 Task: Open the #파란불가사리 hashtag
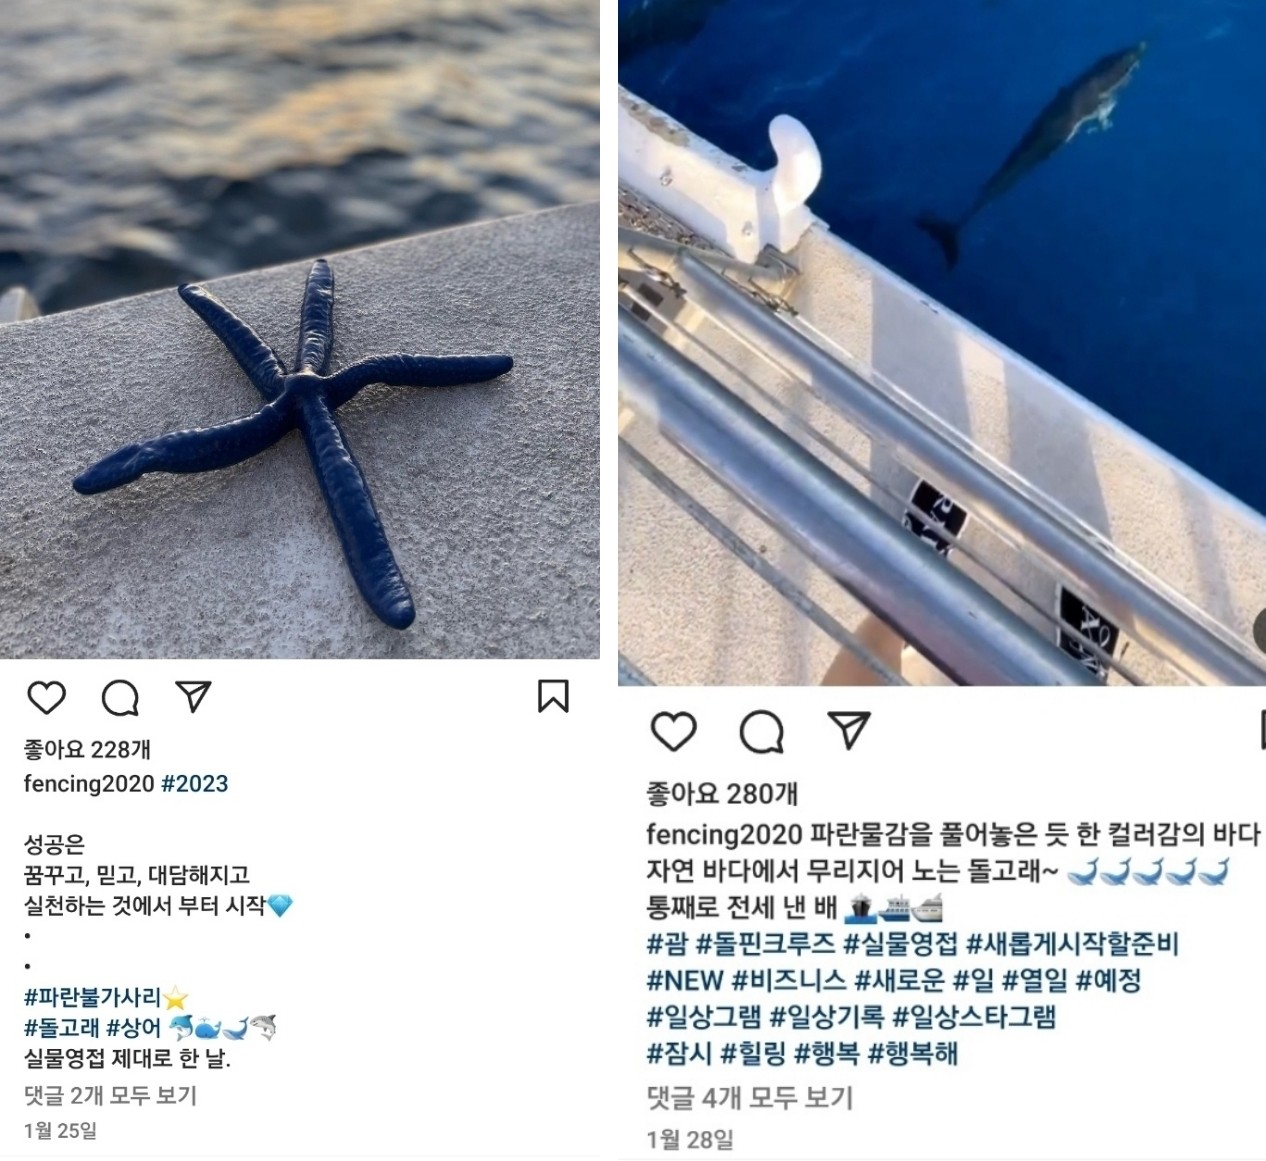[93, 997]
